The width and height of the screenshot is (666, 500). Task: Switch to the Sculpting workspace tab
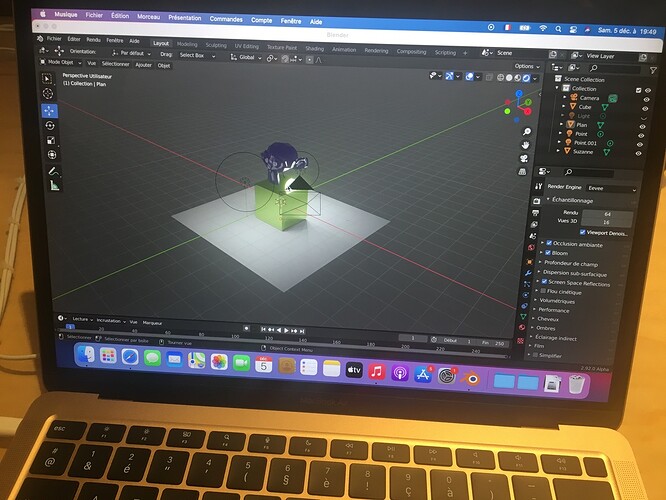click(x=216, y=45)
